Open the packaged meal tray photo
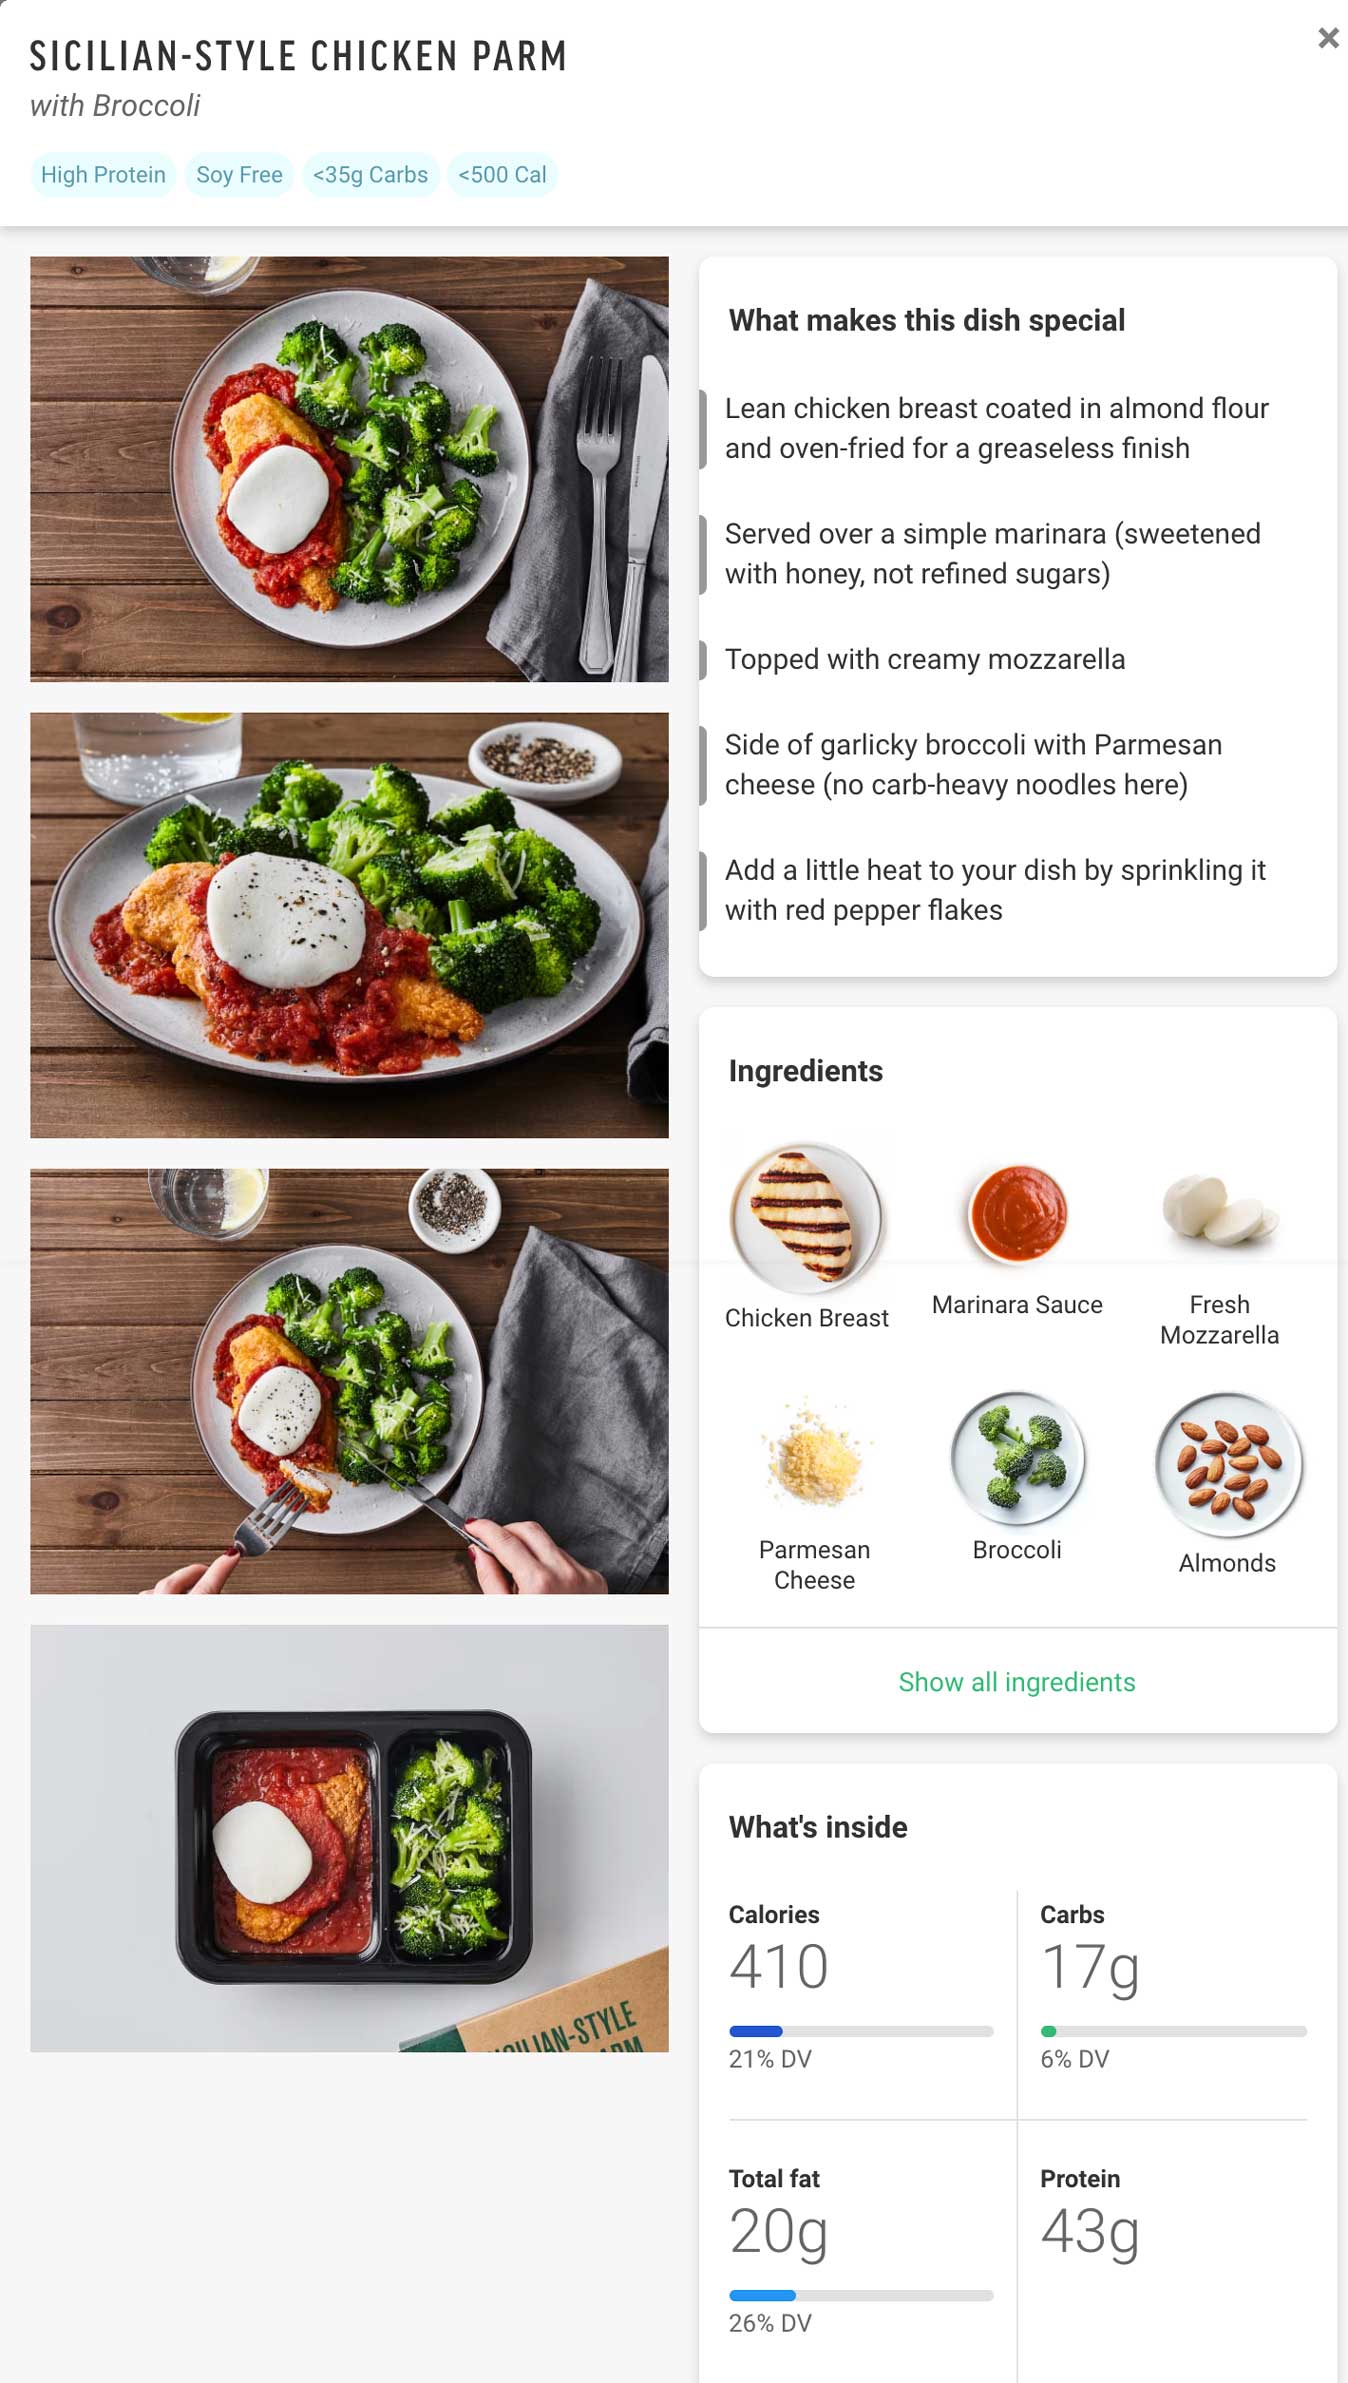Image resolution: width=1348 pixels, height=2383 pixels. [349, 1838]
